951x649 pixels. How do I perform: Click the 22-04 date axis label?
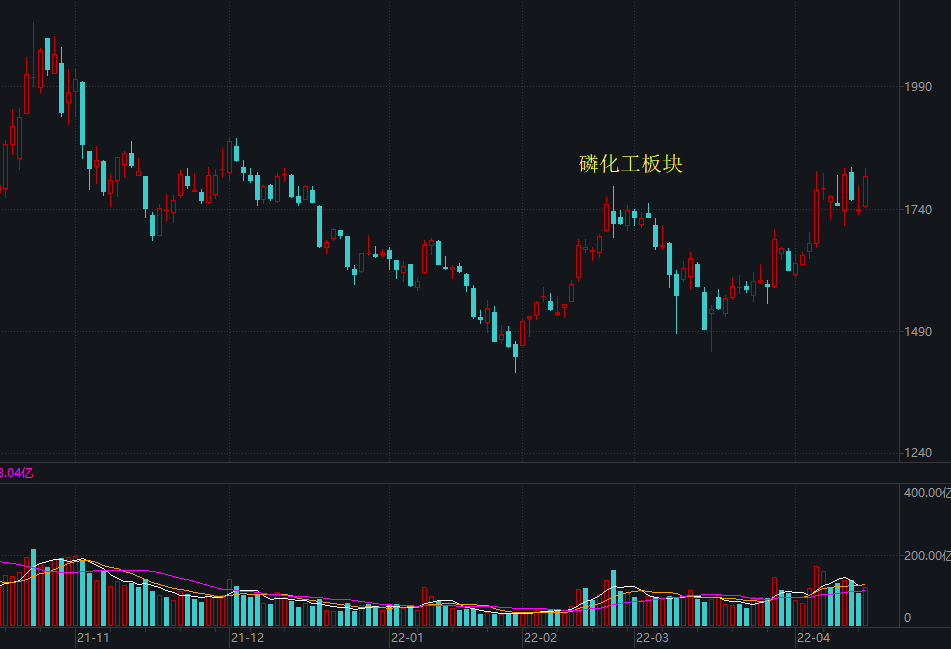[x=813, y=637]
